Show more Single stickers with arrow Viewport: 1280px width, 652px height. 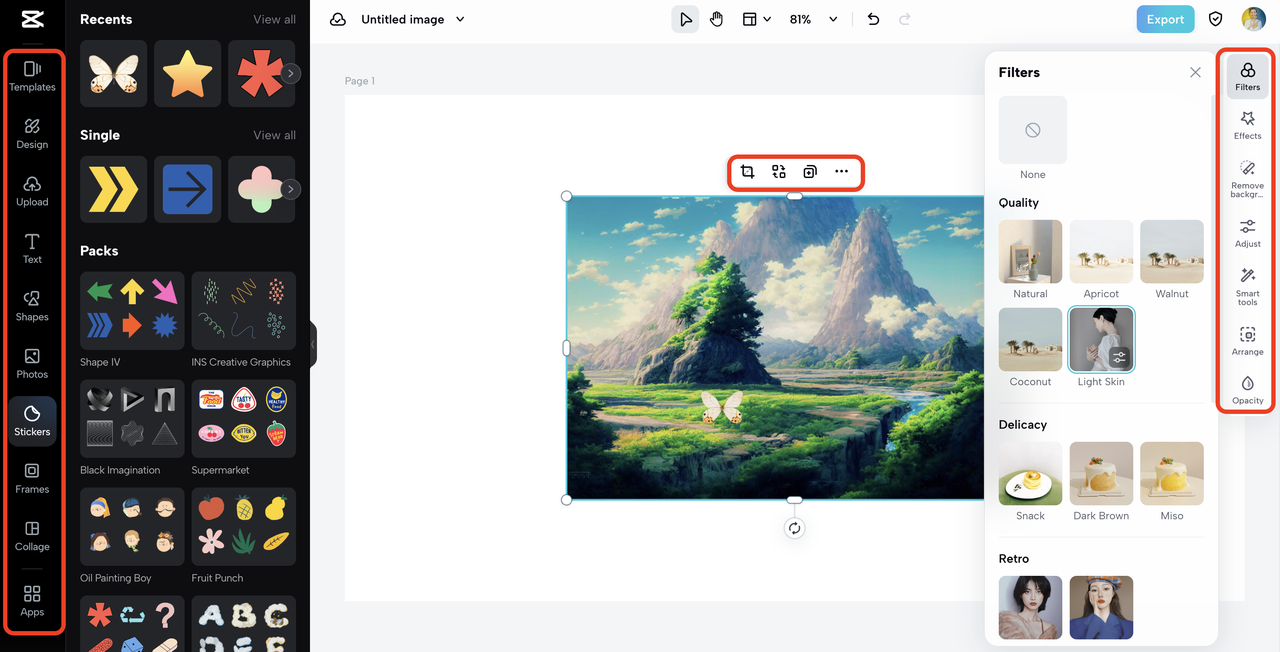click(291, 189)
